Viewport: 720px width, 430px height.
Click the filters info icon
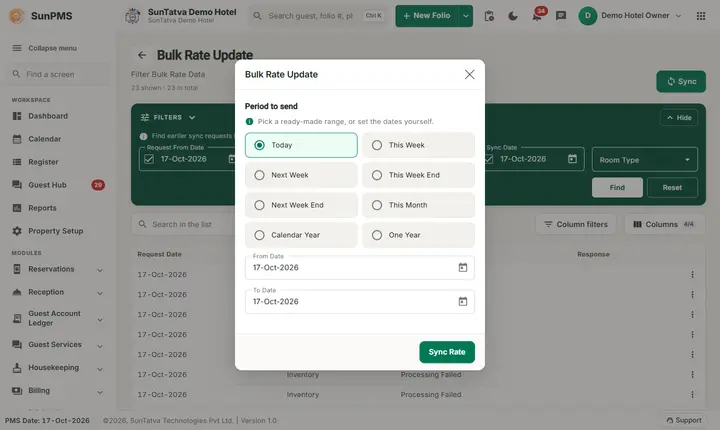click(143, 136)
